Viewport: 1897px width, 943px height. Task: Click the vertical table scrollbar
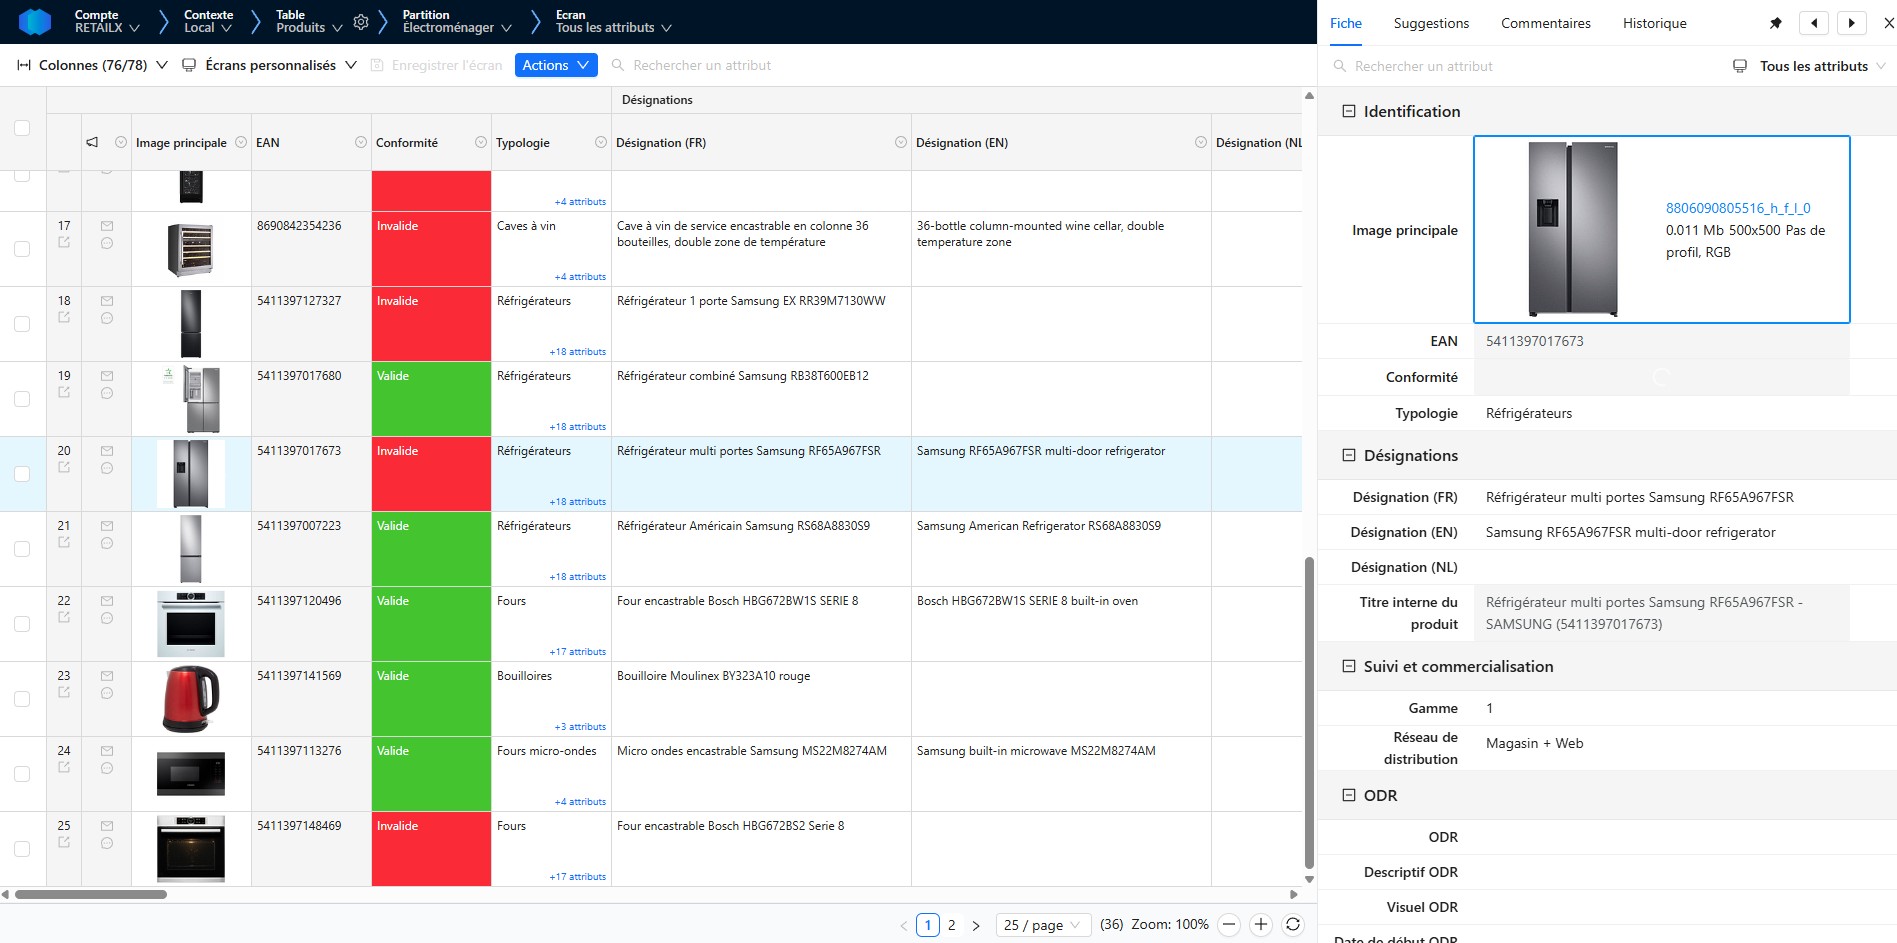pos(1309,713)
